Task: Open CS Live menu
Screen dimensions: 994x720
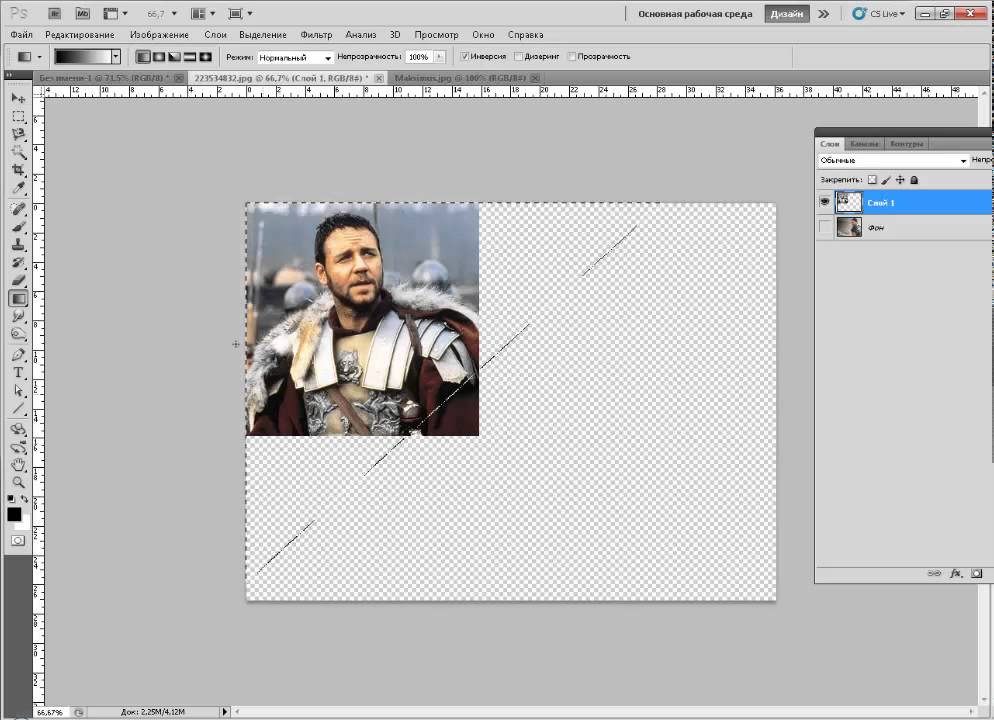Action: point(879,13)
